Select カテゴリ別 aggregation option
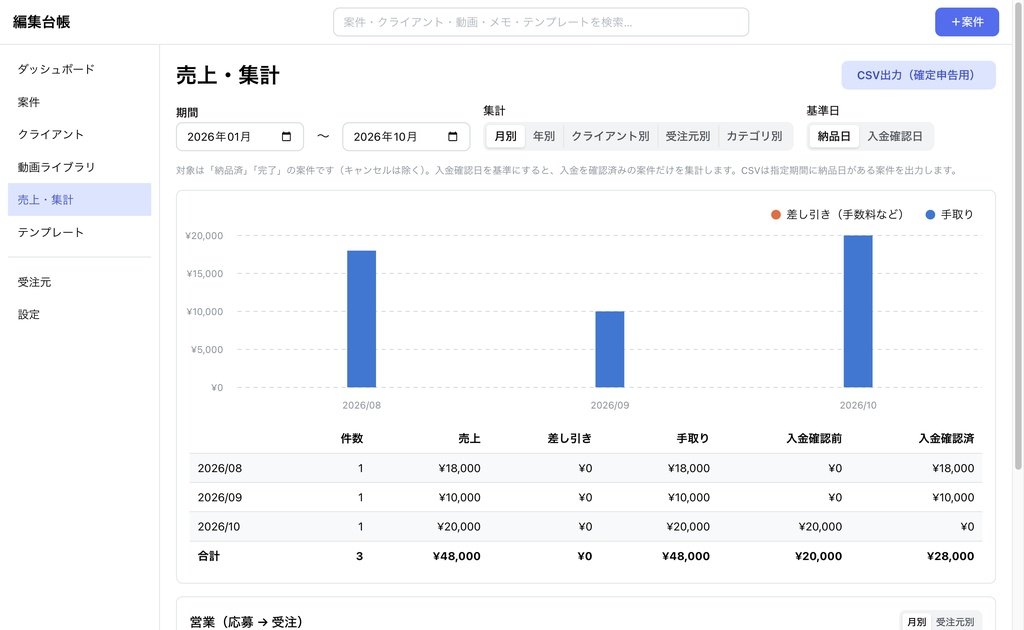Image resolution: width=1024 pixels, height=630 pixels. (754, 136)
